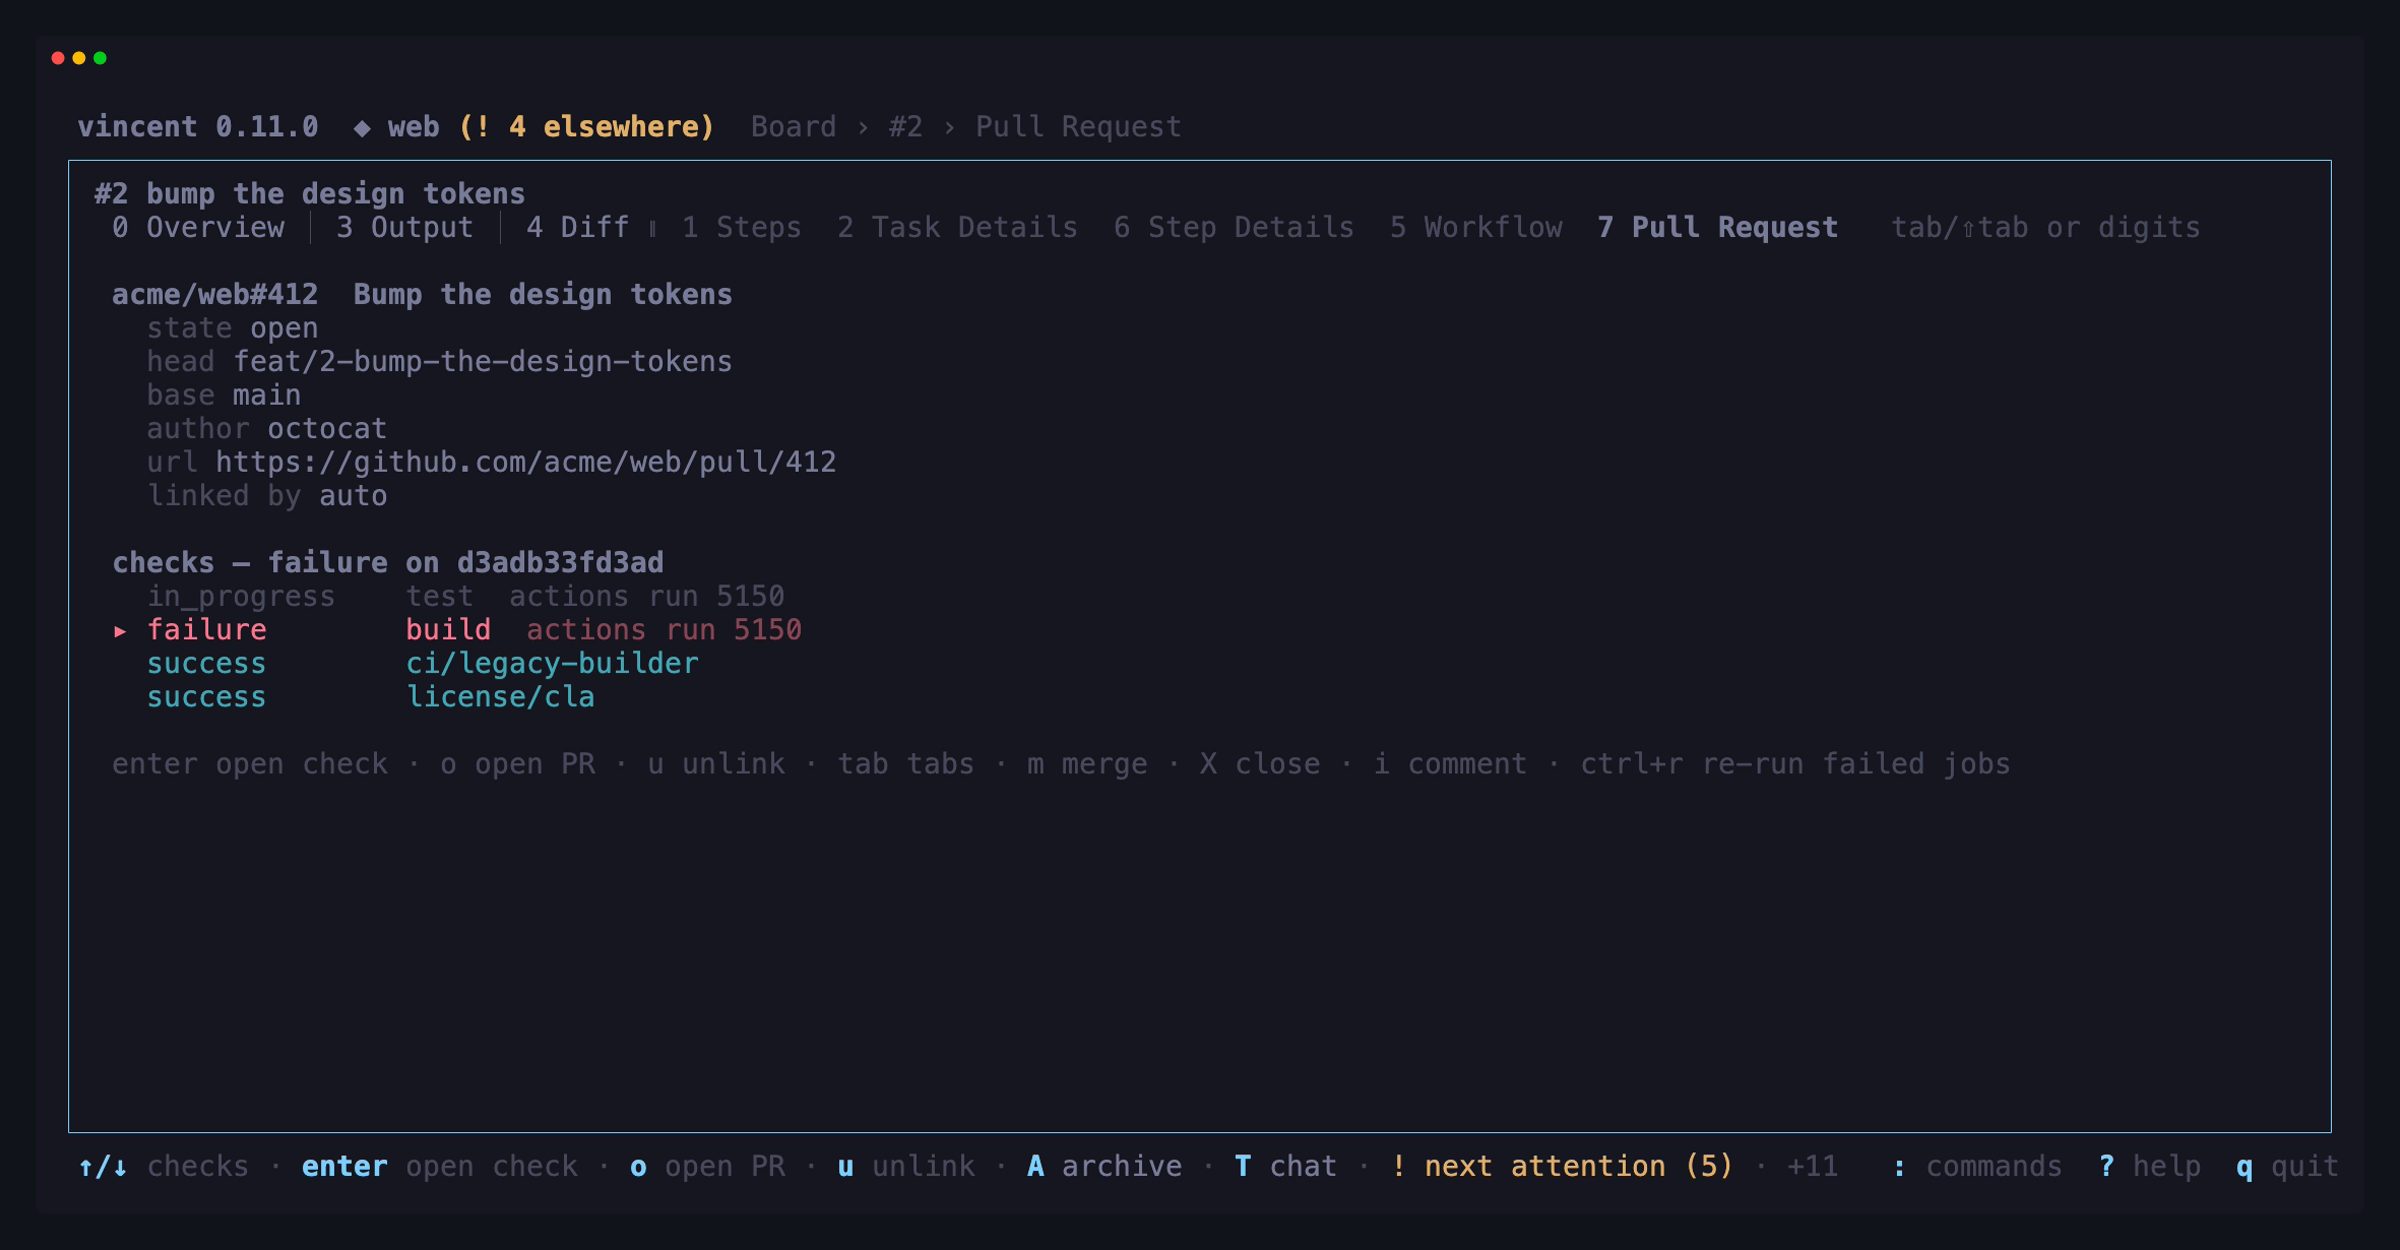The height and width of the screenshot is (1250, 2400).
Task: Click '! next attention (5)' in footer
Action: point(1561,1167)
